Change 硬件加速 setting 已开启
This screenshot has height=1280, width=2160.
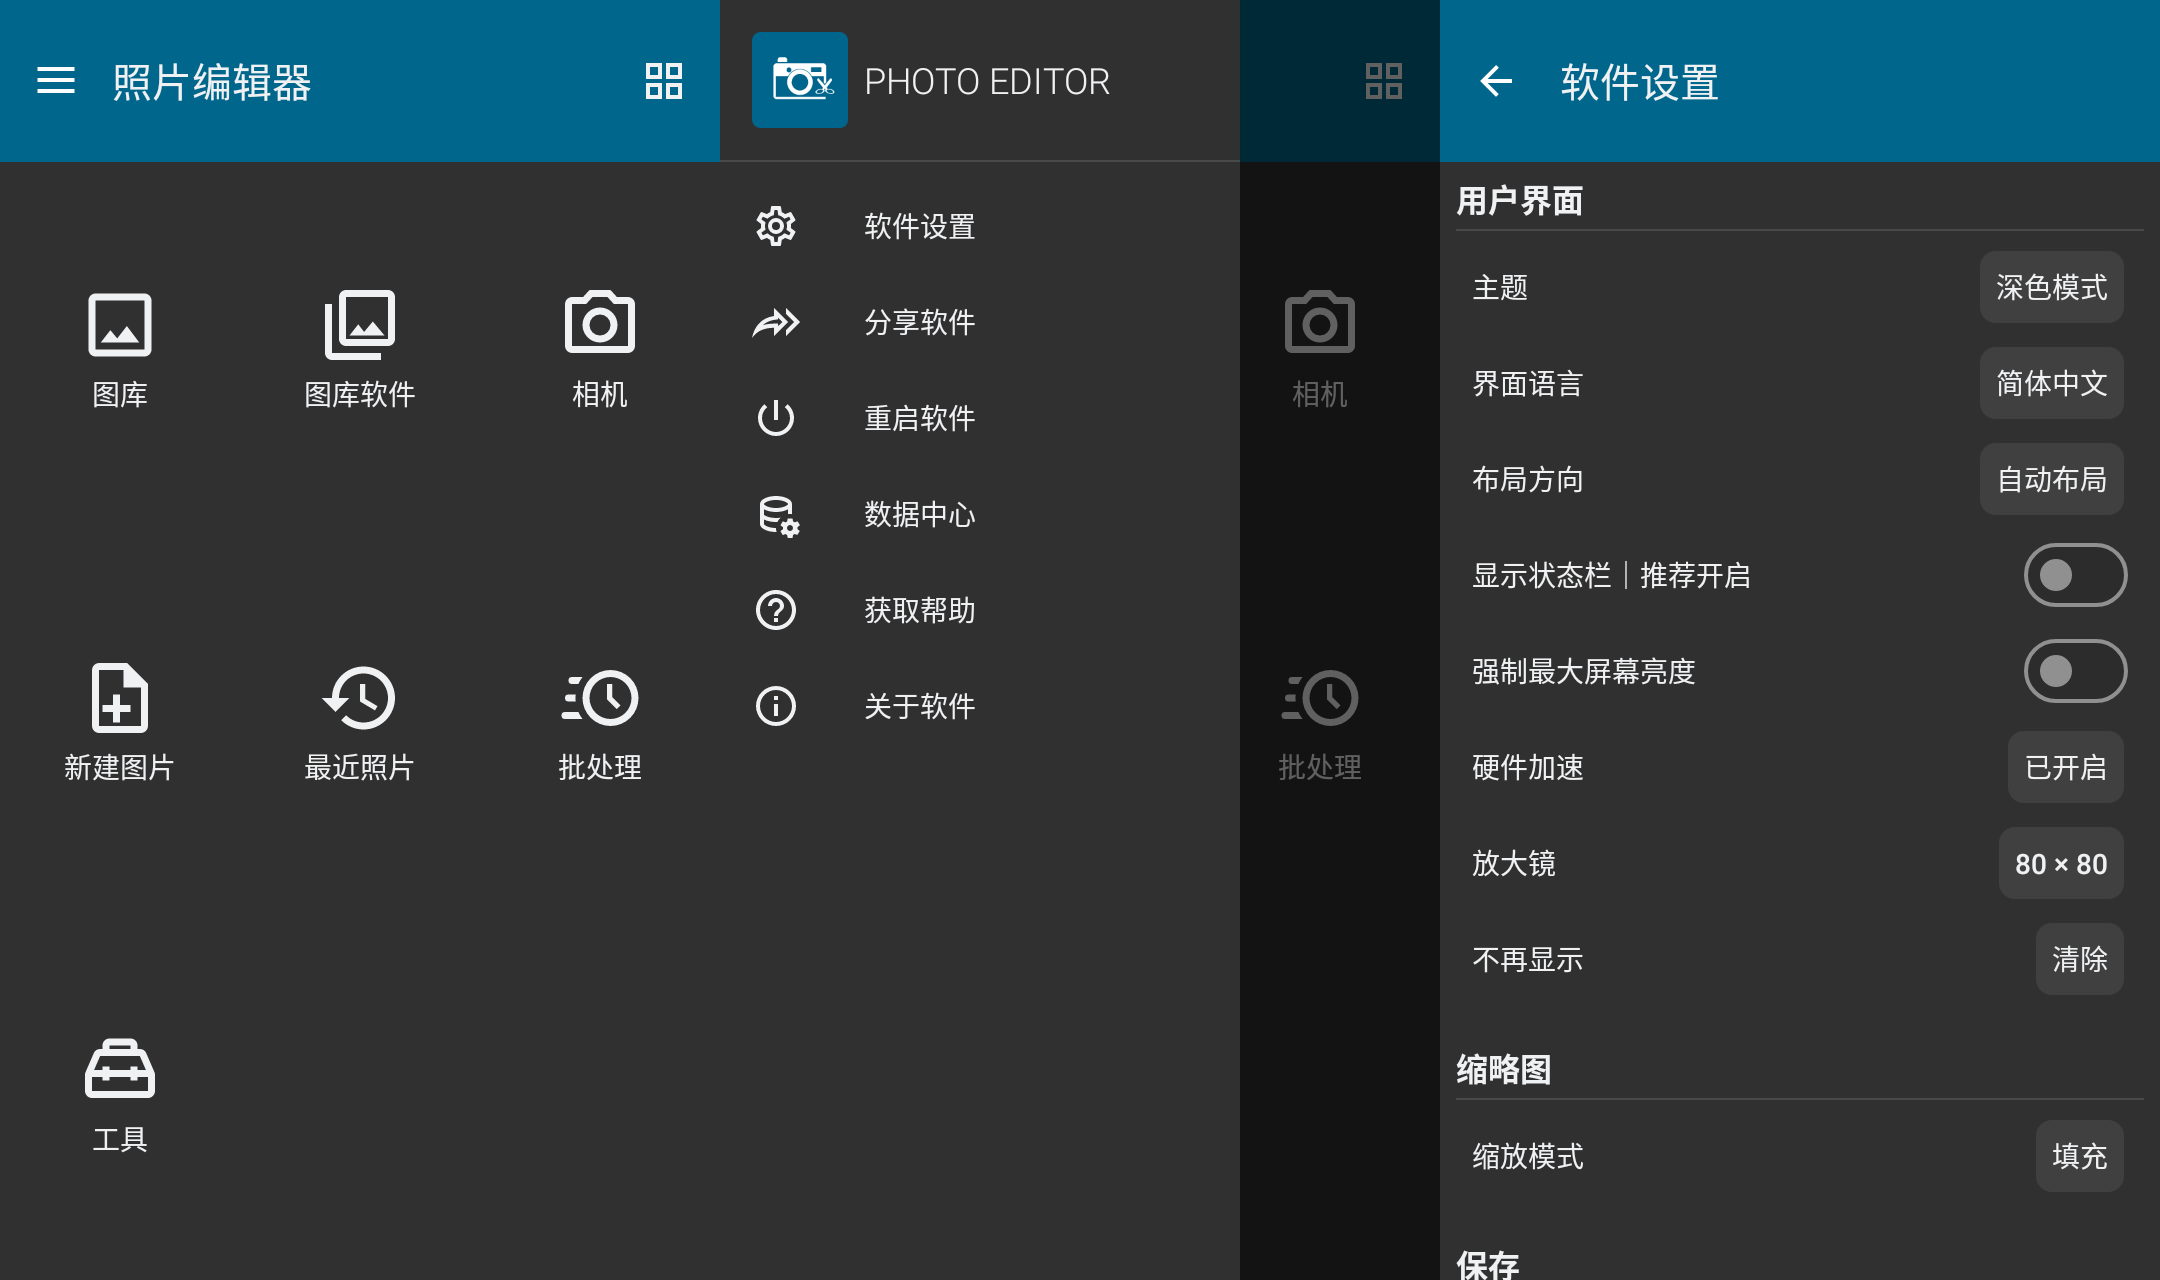coord(2066,767)
